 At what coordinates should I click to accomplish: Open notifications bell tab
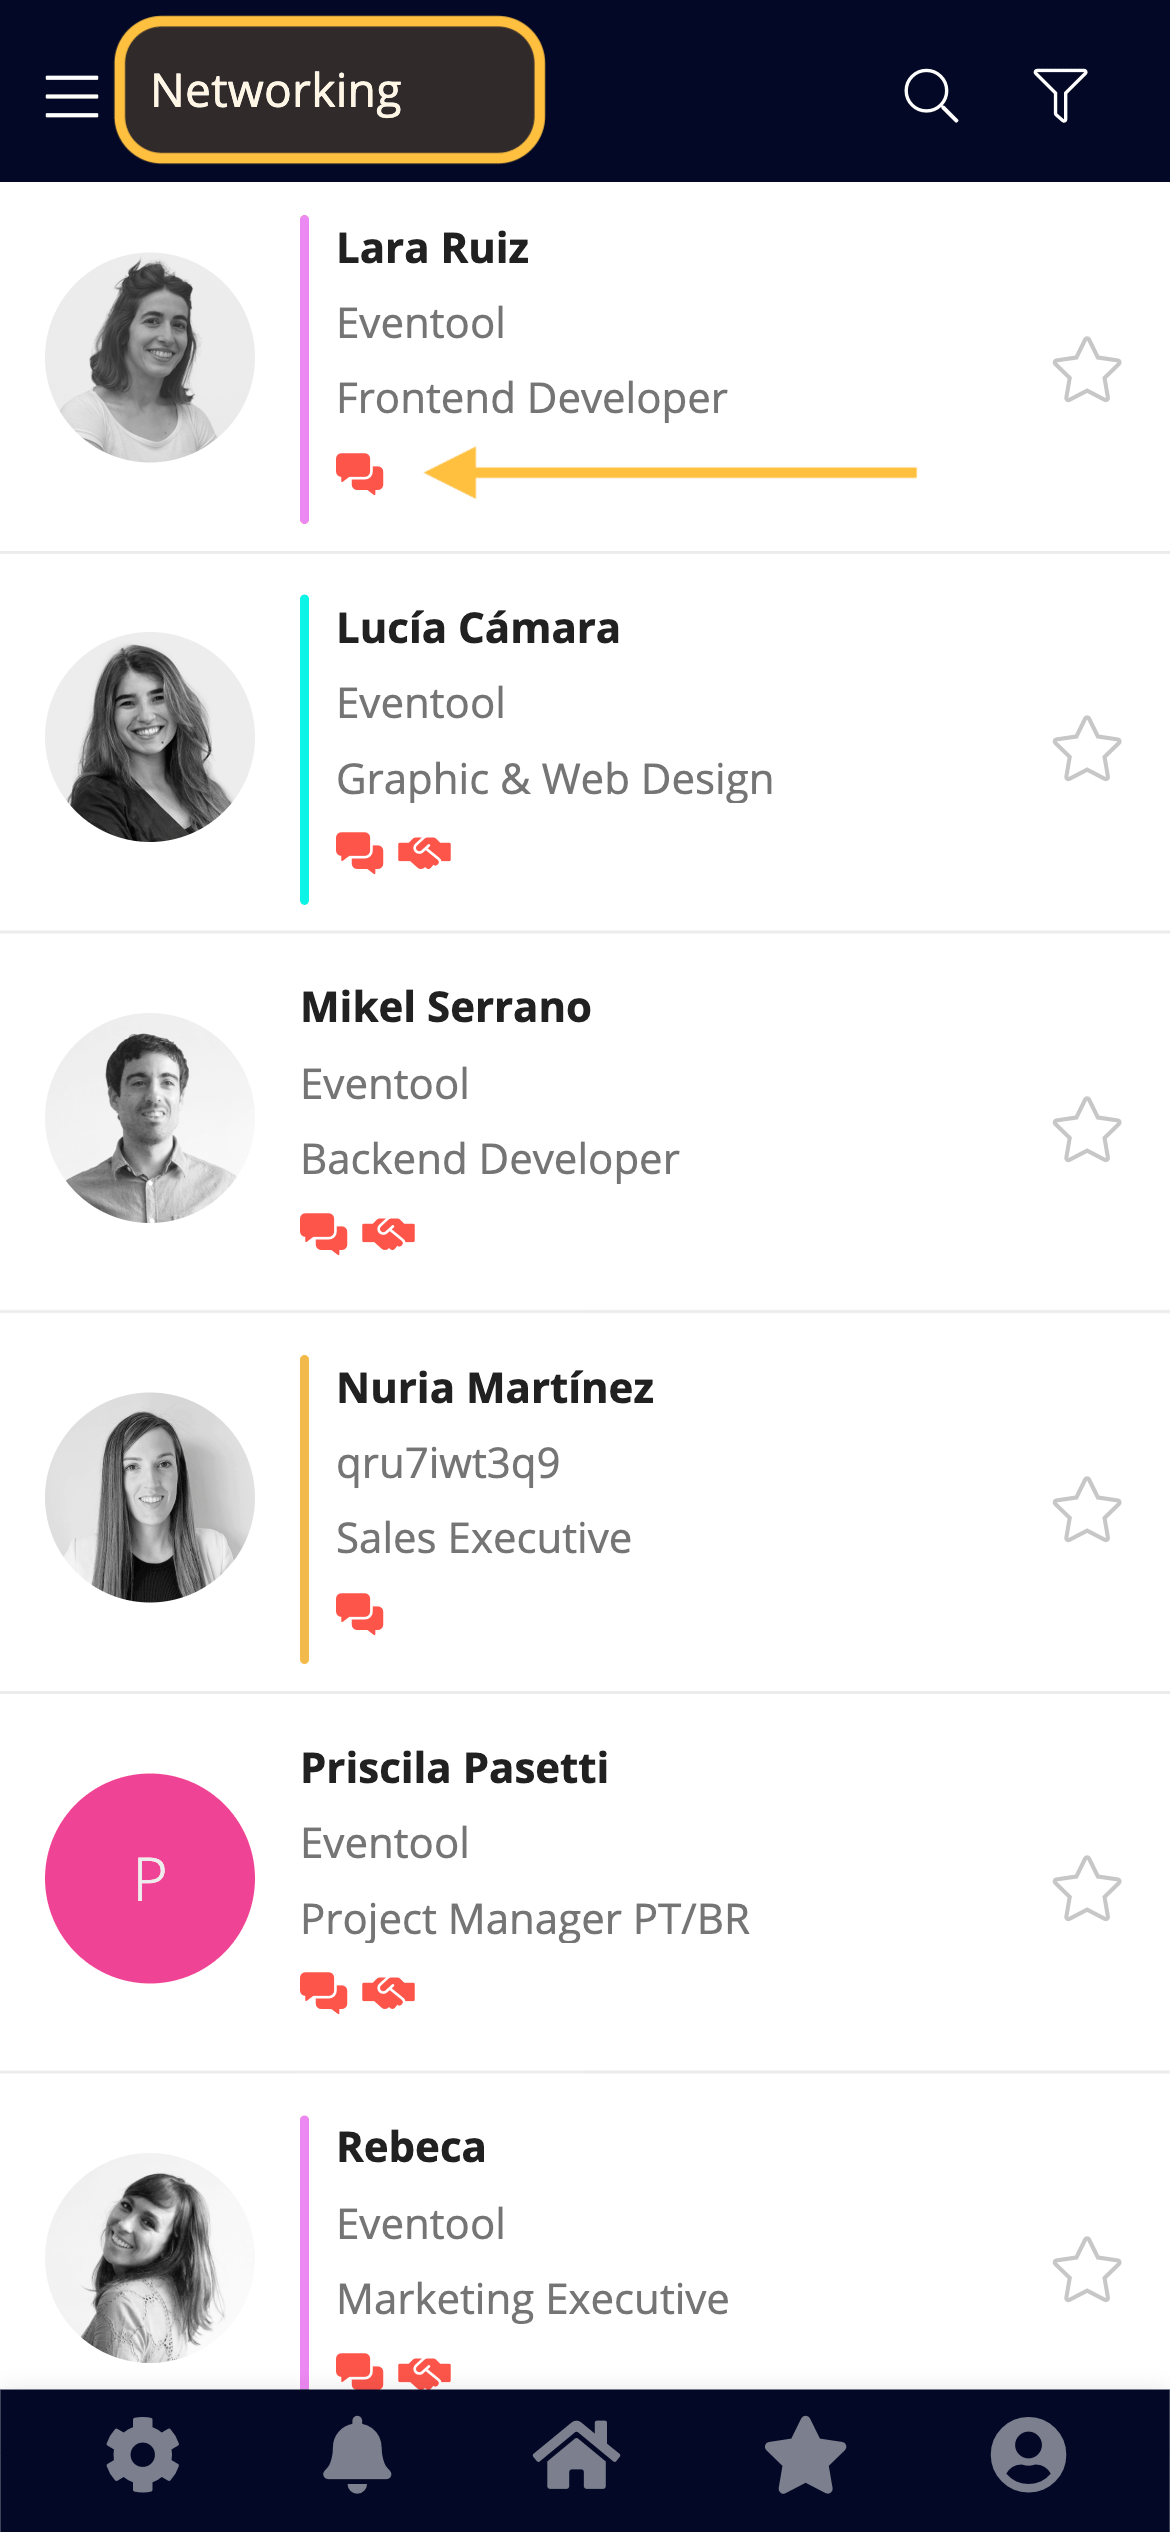(x=357, y=2455)
